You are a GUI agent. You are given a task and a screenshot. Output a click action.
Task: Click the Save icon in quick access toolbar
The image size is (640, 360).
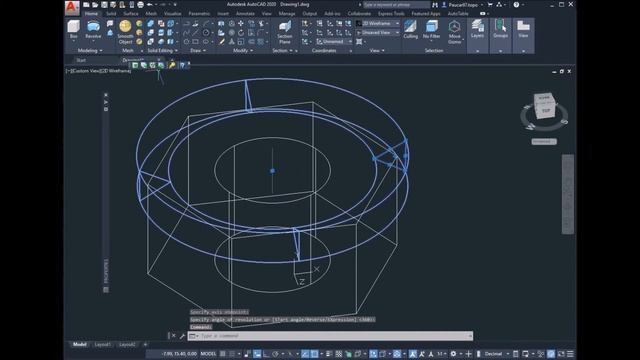tap(104, 4)
